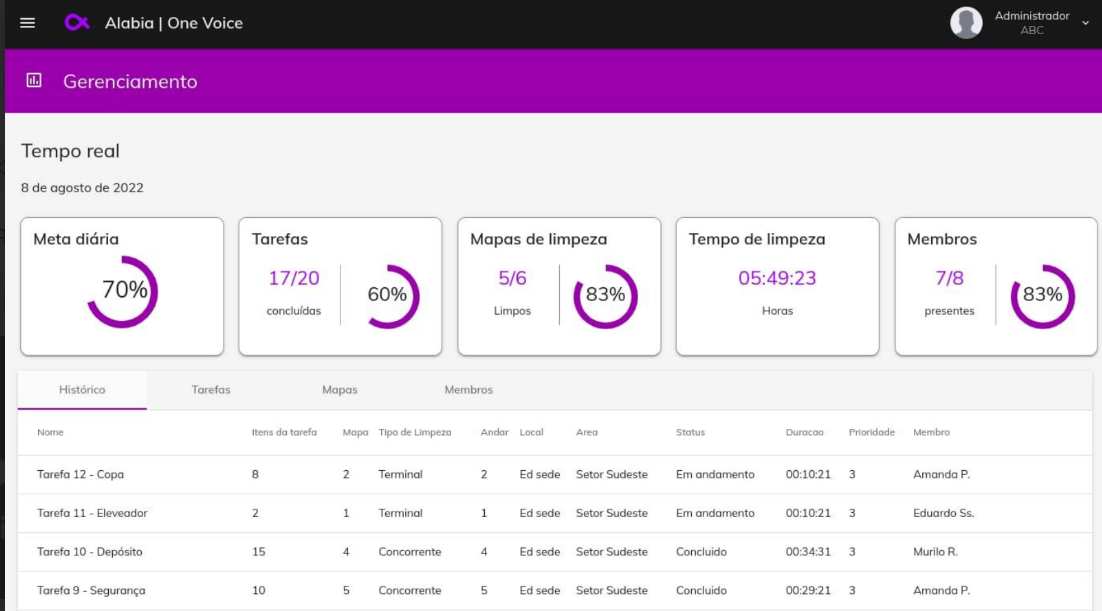Screen dimensions: 1102x611
Task: Select the Tarefa 12 - Copa row
Action: click(x=81, y=474)
